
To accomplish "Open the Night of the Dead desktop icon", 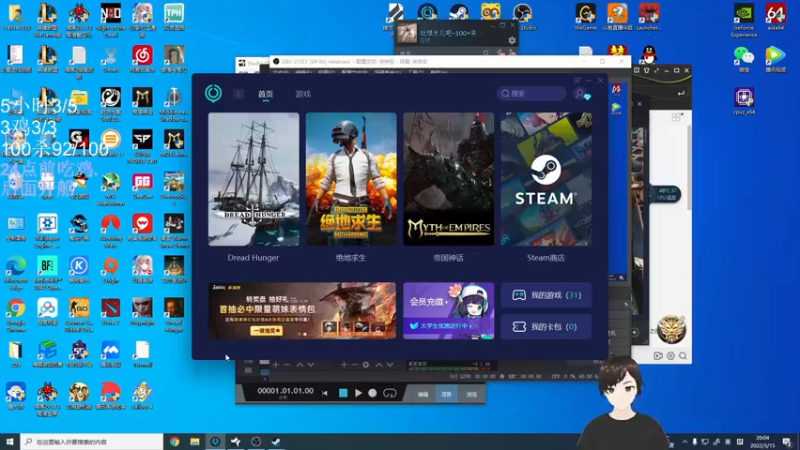I will coord(111,20).
